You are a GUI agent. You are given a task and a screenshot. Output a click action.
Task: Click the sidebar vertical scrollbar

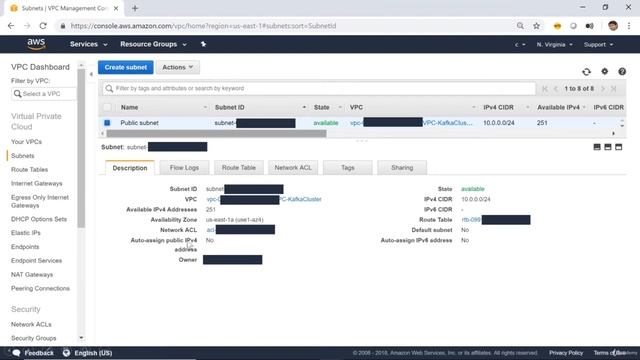click(81, 147)
